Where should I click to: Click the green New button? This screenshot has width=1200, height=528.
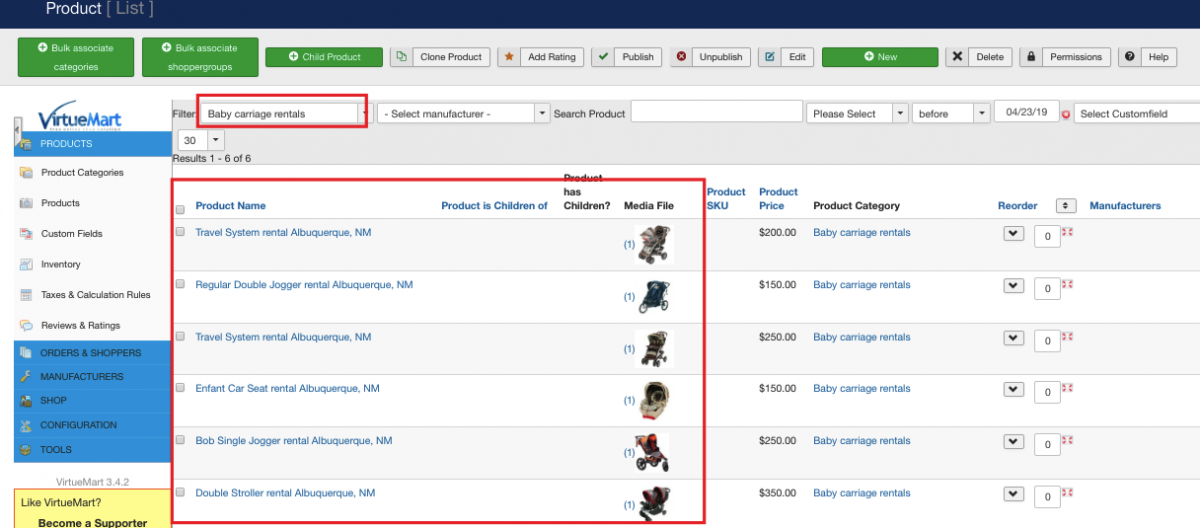pyautogui.click(x=880, y=57)
